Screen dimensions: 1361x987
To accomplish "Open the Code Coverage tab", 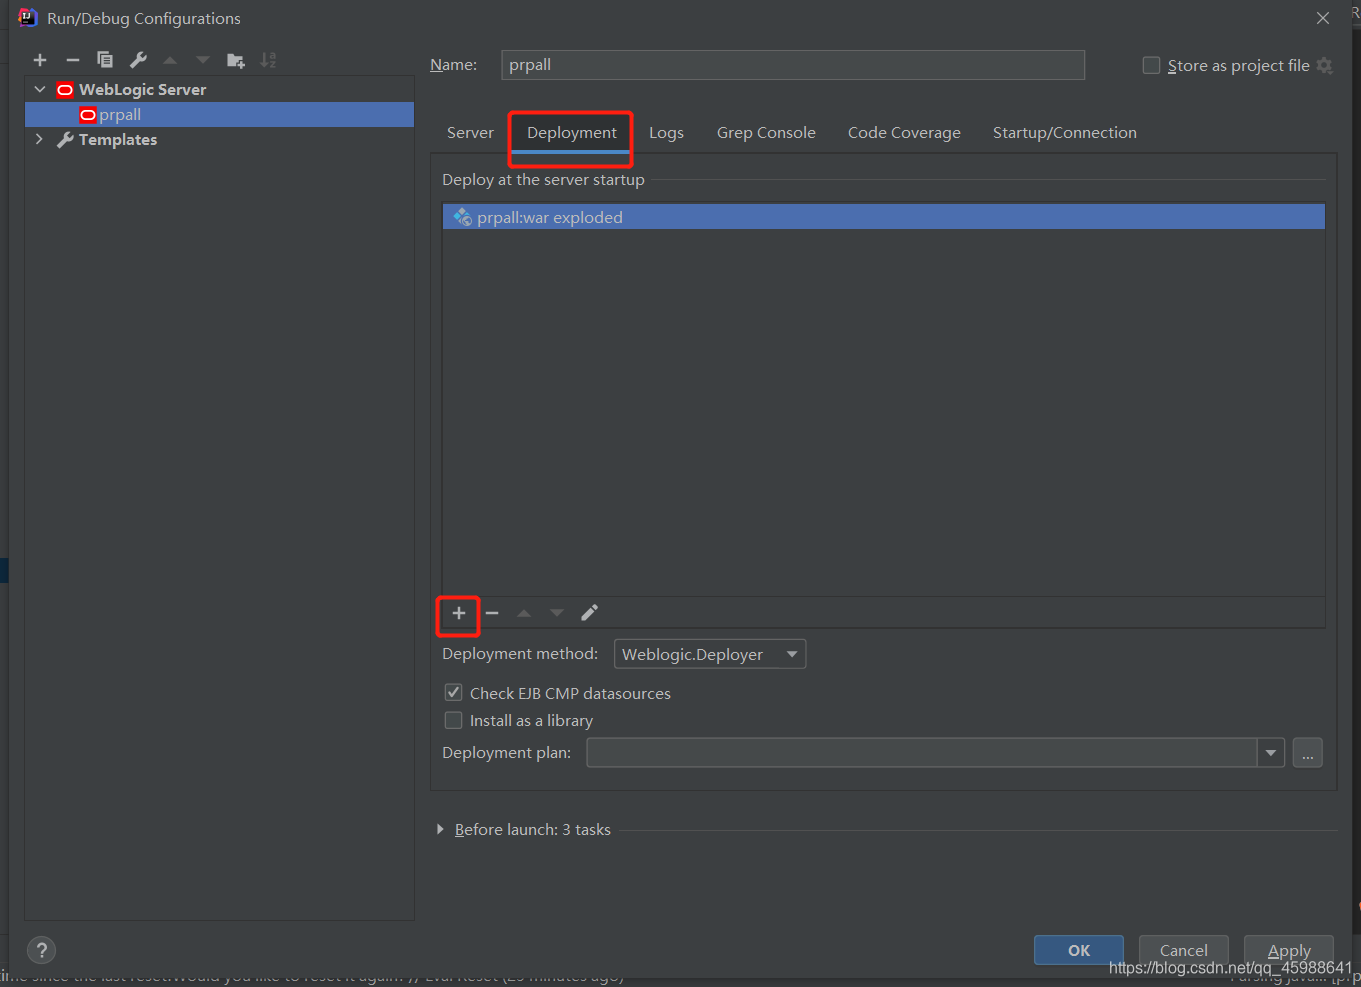I will (x=904, y=133).
